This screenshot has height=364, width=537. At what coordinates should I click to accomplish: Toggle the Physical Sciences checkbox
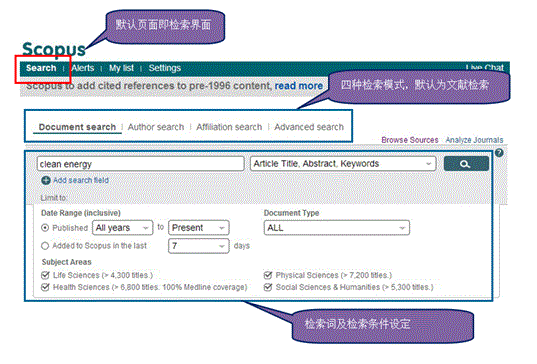pos(268,275)
